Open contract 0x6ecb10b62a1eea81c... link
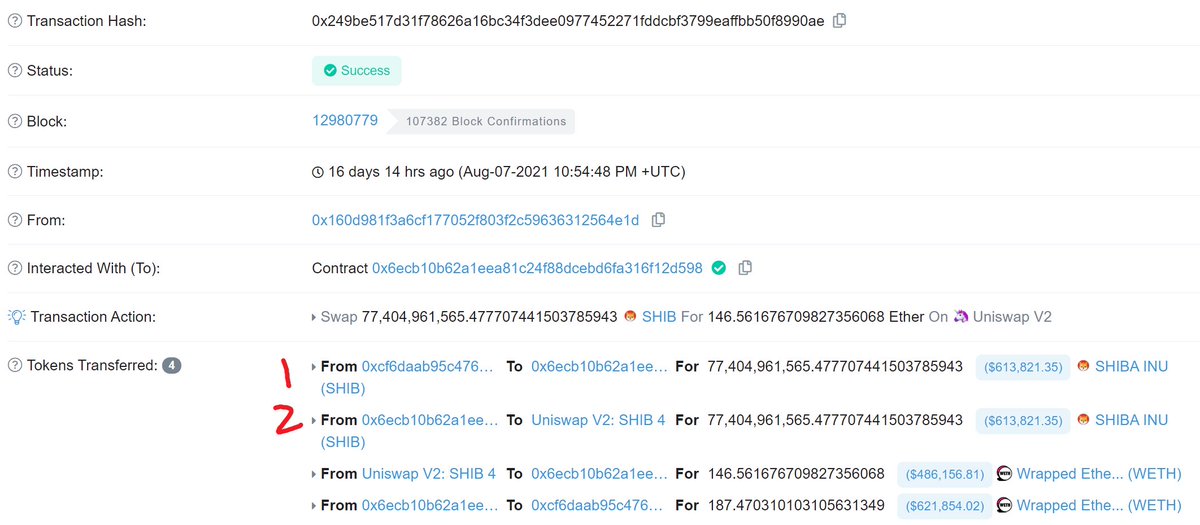 tap(537, 268)
